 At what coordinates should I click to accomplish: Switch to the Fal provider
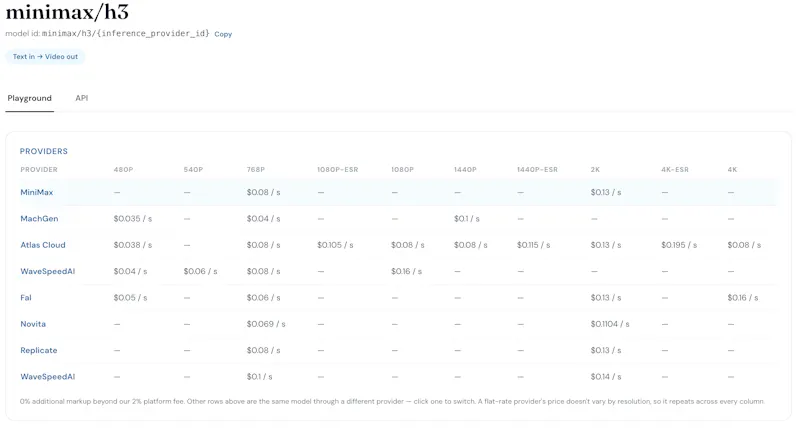26,298
